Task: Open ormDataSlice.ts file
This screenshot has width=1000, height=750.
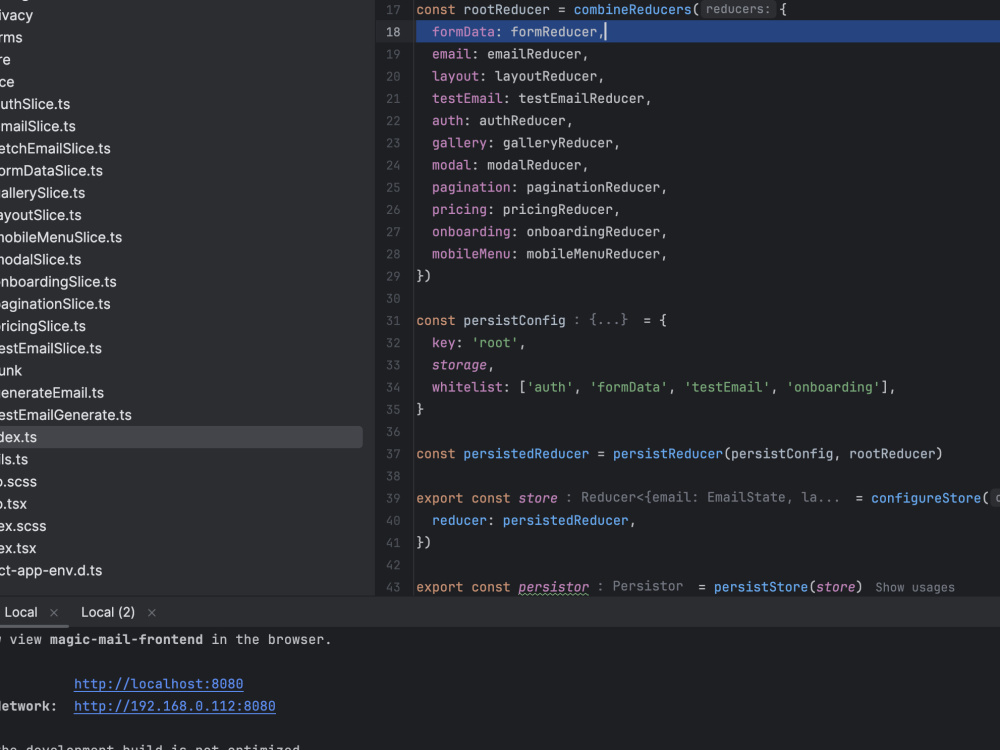Action: pos(51,171)
